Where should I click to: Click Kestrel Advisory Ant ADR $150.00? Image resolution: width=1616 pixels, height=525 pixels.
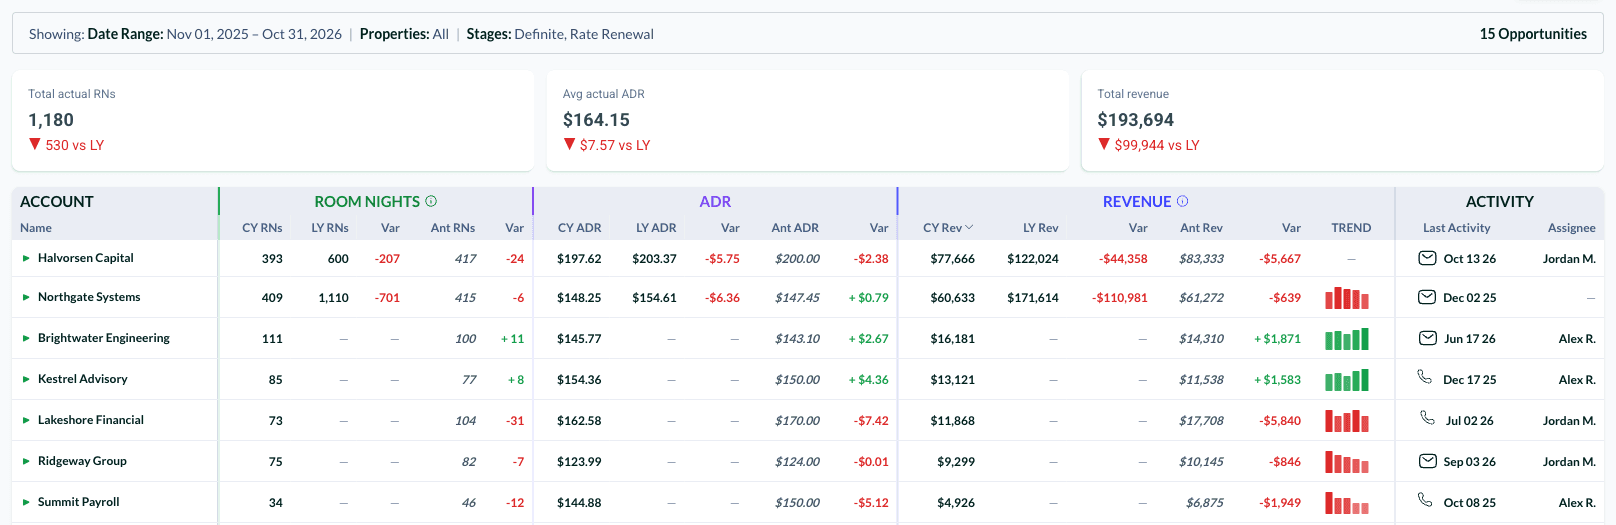pyautogui.click(x=797, y=380)
